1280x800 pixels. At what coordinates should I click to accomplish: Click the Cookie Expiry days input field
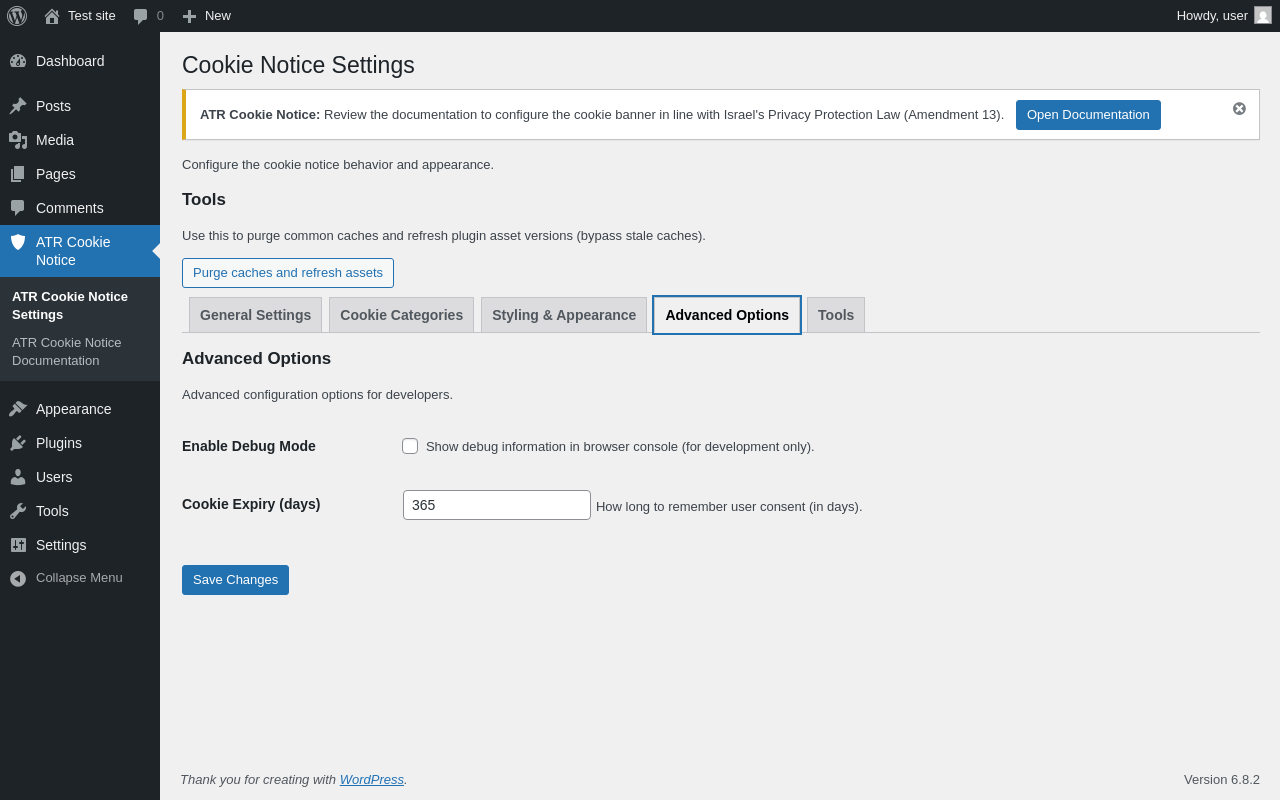(497, 505)
